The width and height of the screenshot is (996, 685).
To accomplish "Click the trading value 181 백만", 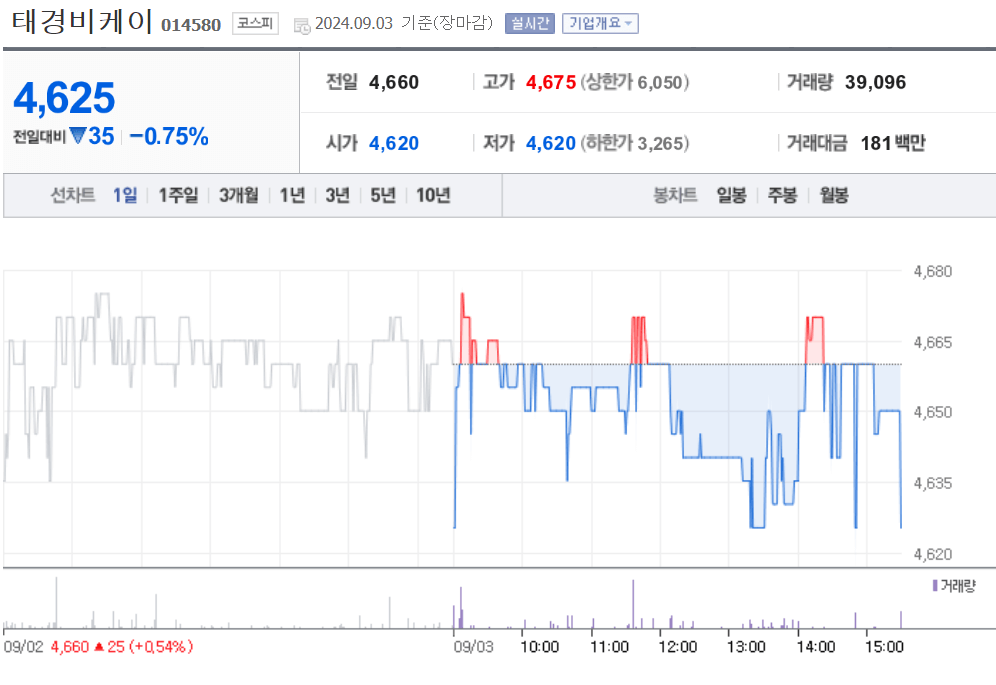I will [x=892, y=143].
